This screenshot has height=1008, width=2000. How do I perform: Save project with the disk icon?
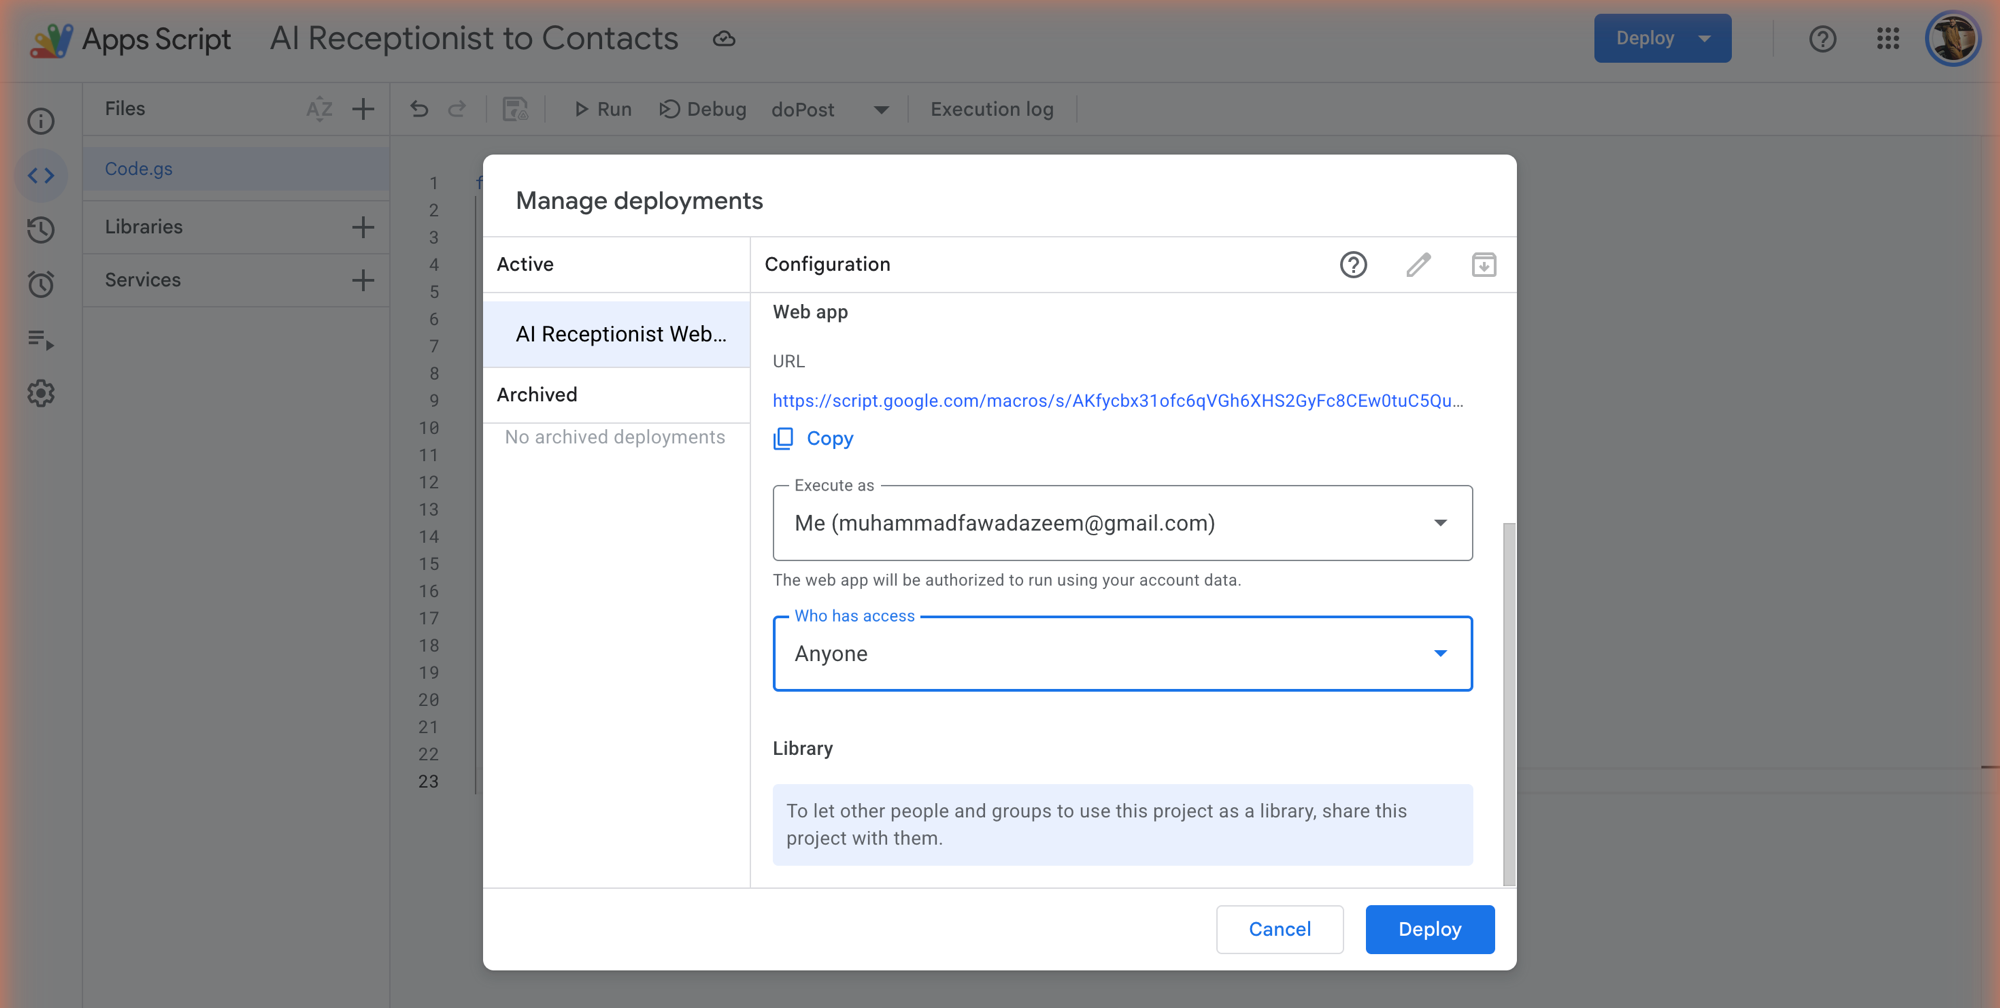coord(515,109)
